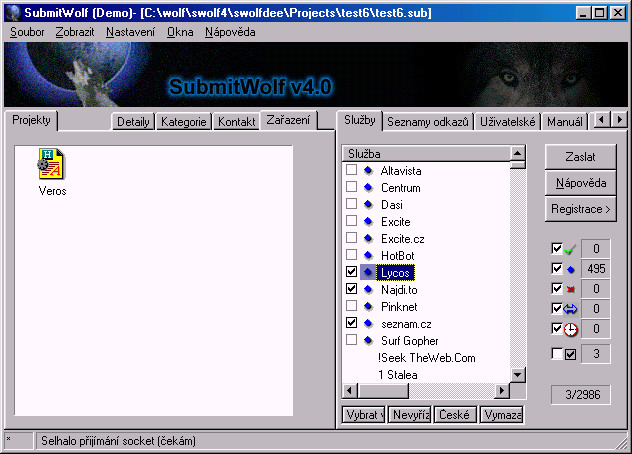Click the green checkmark status icon
This screenshot has width=632, height=454.
570,250
